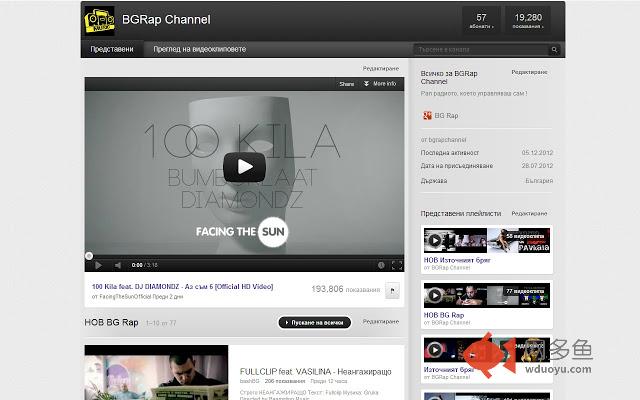The height and width of the screenshot is (400, 640).
Task: Click Share in video header
Action: [347, 84]
